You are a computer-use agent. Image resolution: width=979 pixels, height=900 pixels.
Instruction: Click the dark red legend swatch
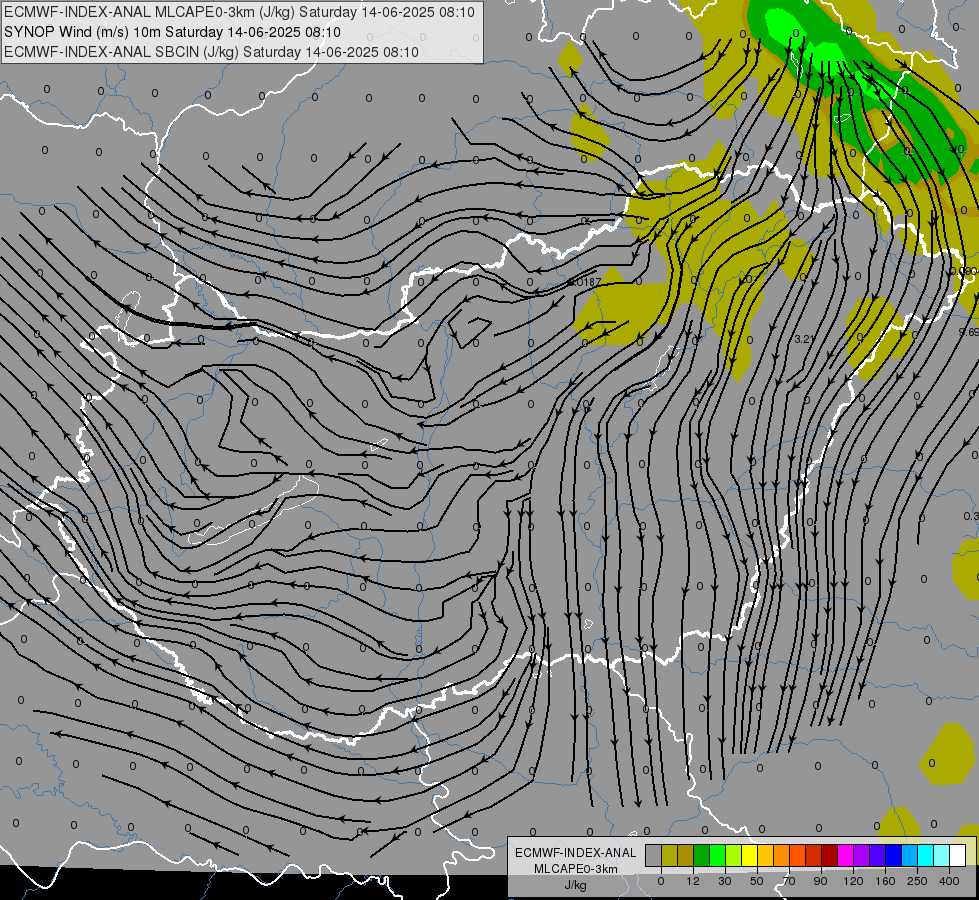(x=830, y=855)
